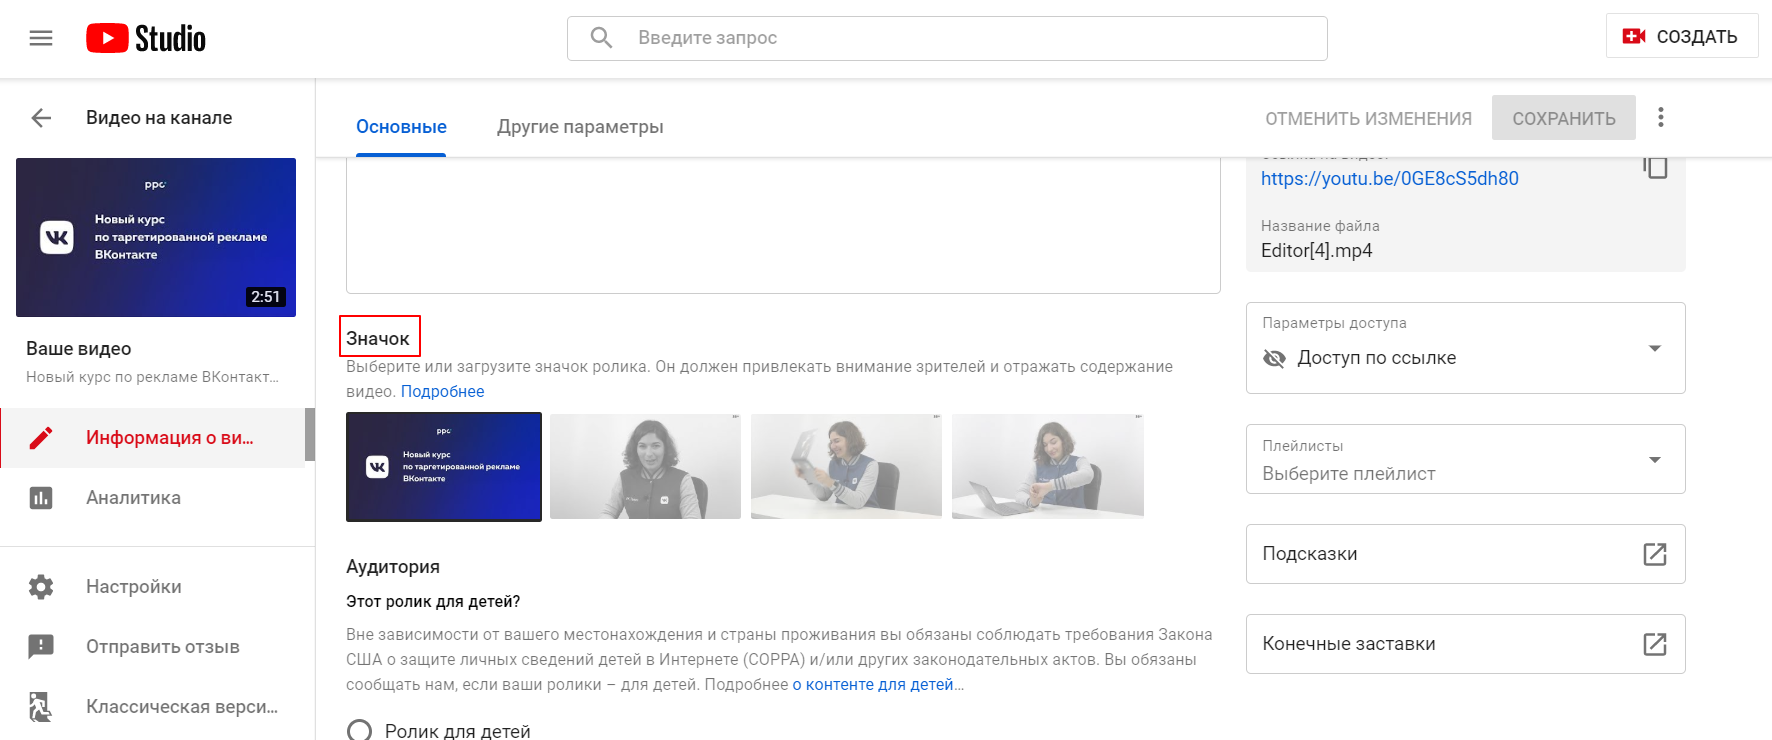Open the hamburger navigation menu
The height and width of the screenshot is (740, 1772).
coord(41,38)
